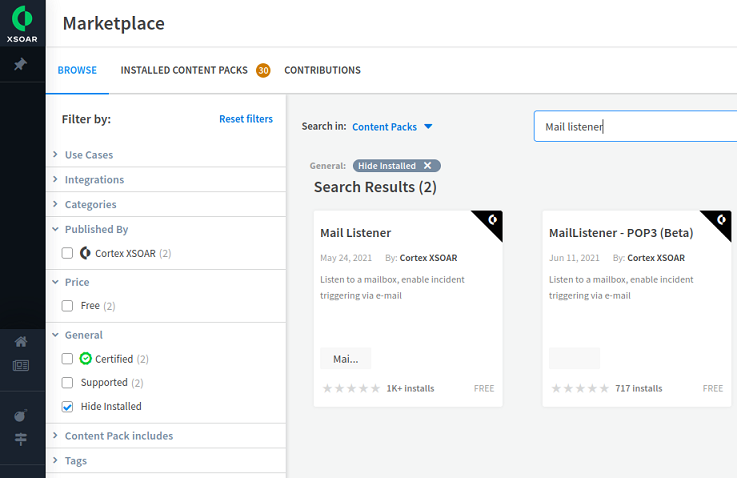
Task: Open the Contributions tab
Action: (x=322, y=71)
